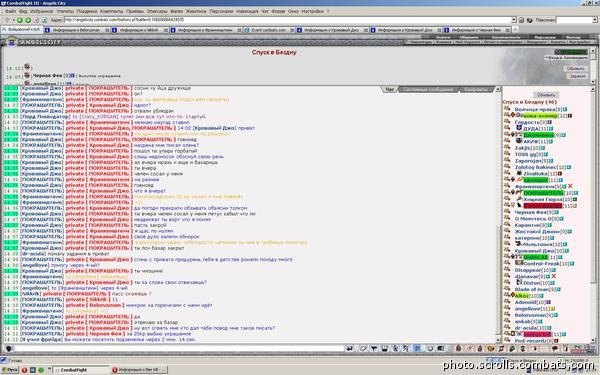
Task: Click the Обновить button above the player list
Action: pyautogui.click(x=546, y=95)
